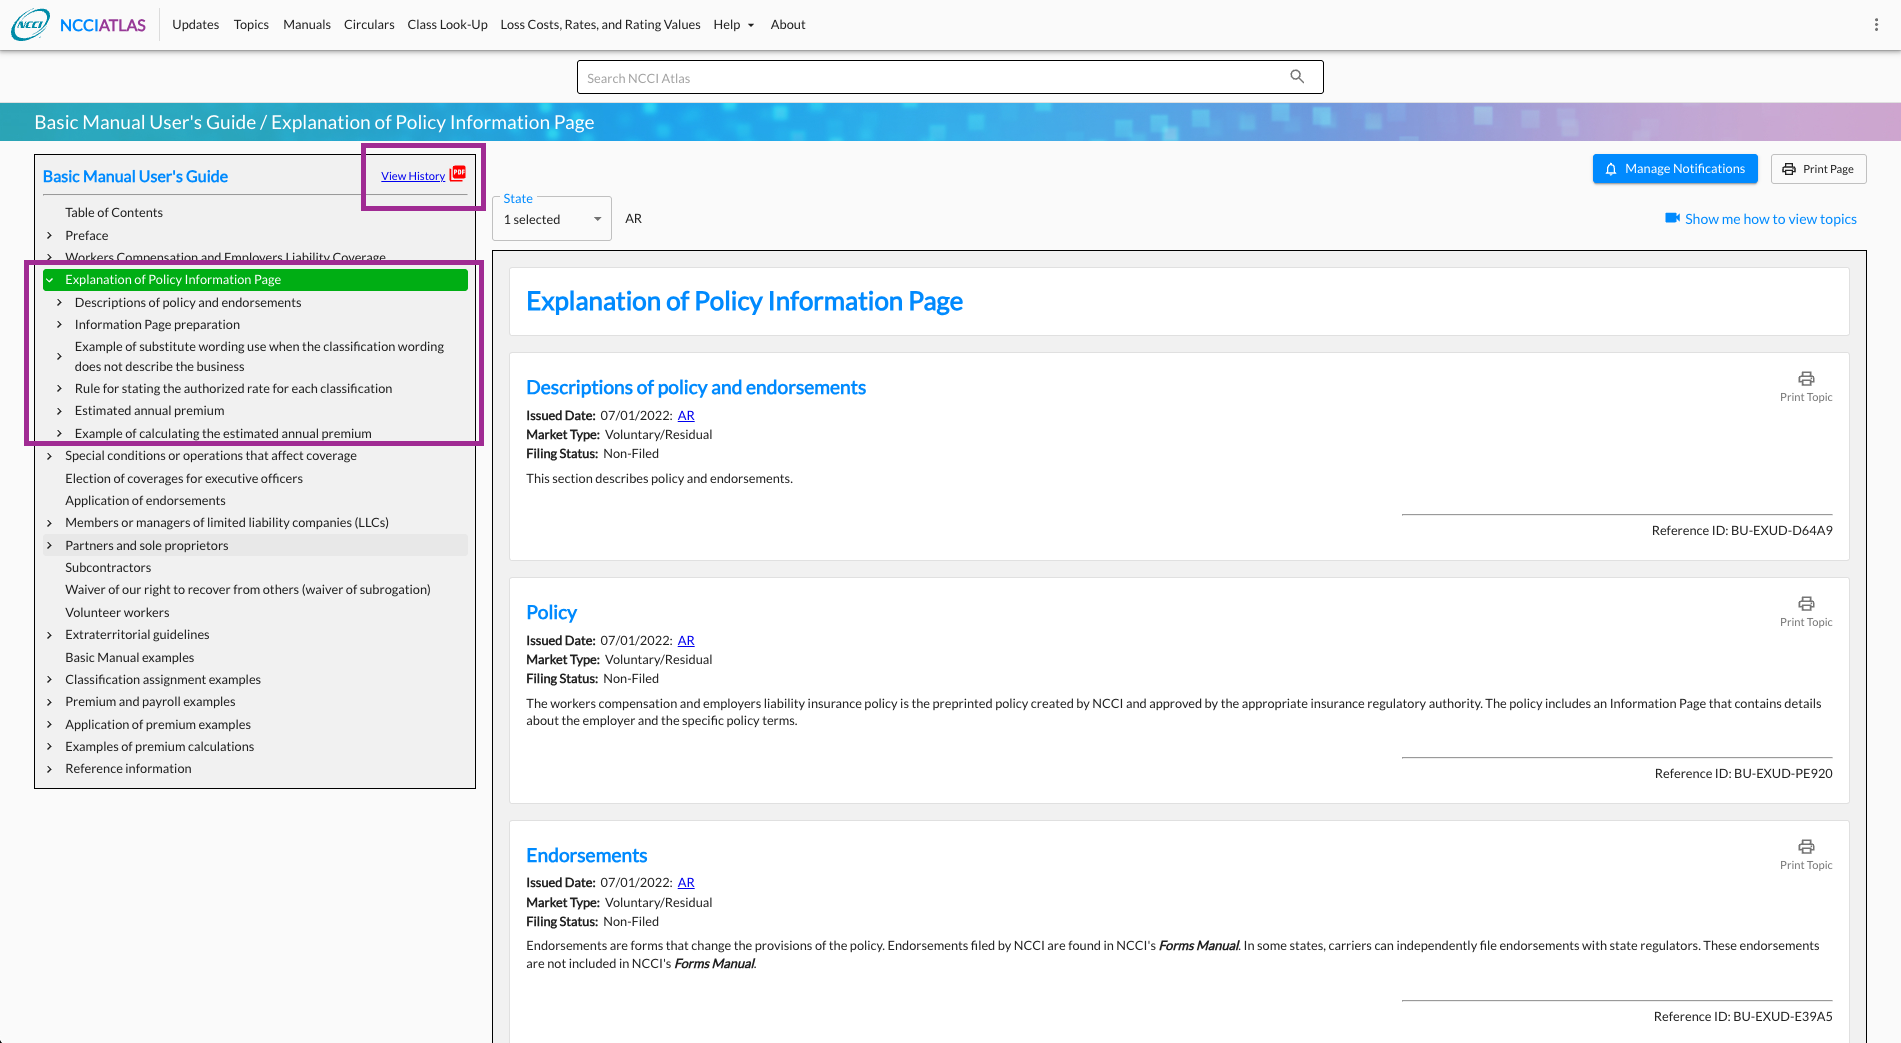
Task: Click the Policy topic heading
Action: pos(551,612)
